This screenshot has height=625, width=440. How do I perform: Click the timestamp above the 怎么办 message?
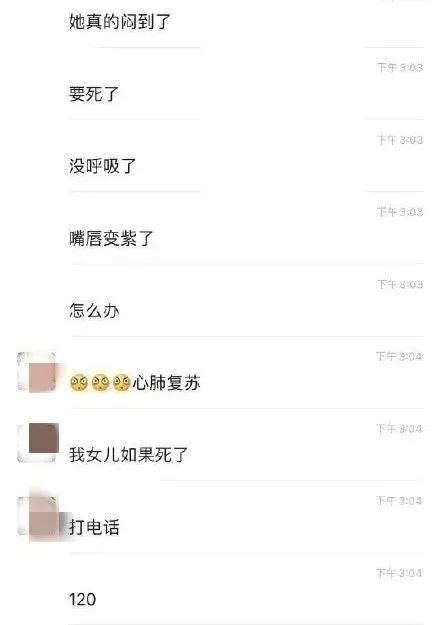pyautogui.click(x=400, y=284)
